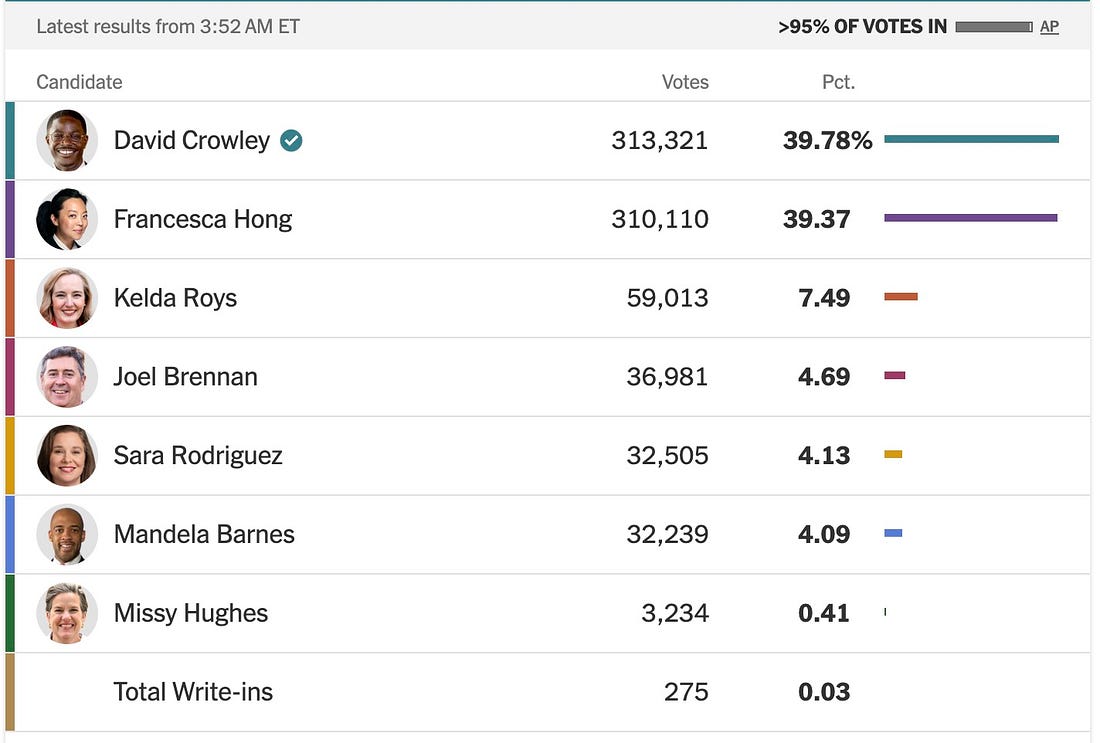Click the Mandela Barnes candidate name
This screenshot has width=1100, height=743.
click(x=204, y=535)
